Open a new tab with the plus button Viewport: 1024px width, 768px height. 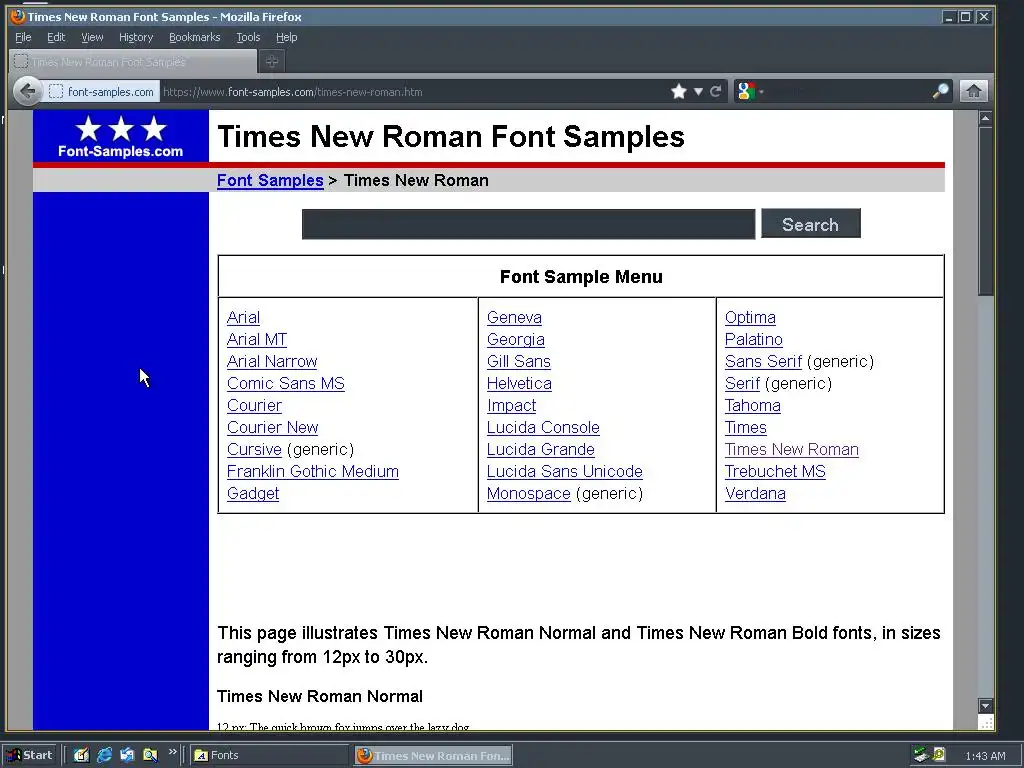click(272, 61)
